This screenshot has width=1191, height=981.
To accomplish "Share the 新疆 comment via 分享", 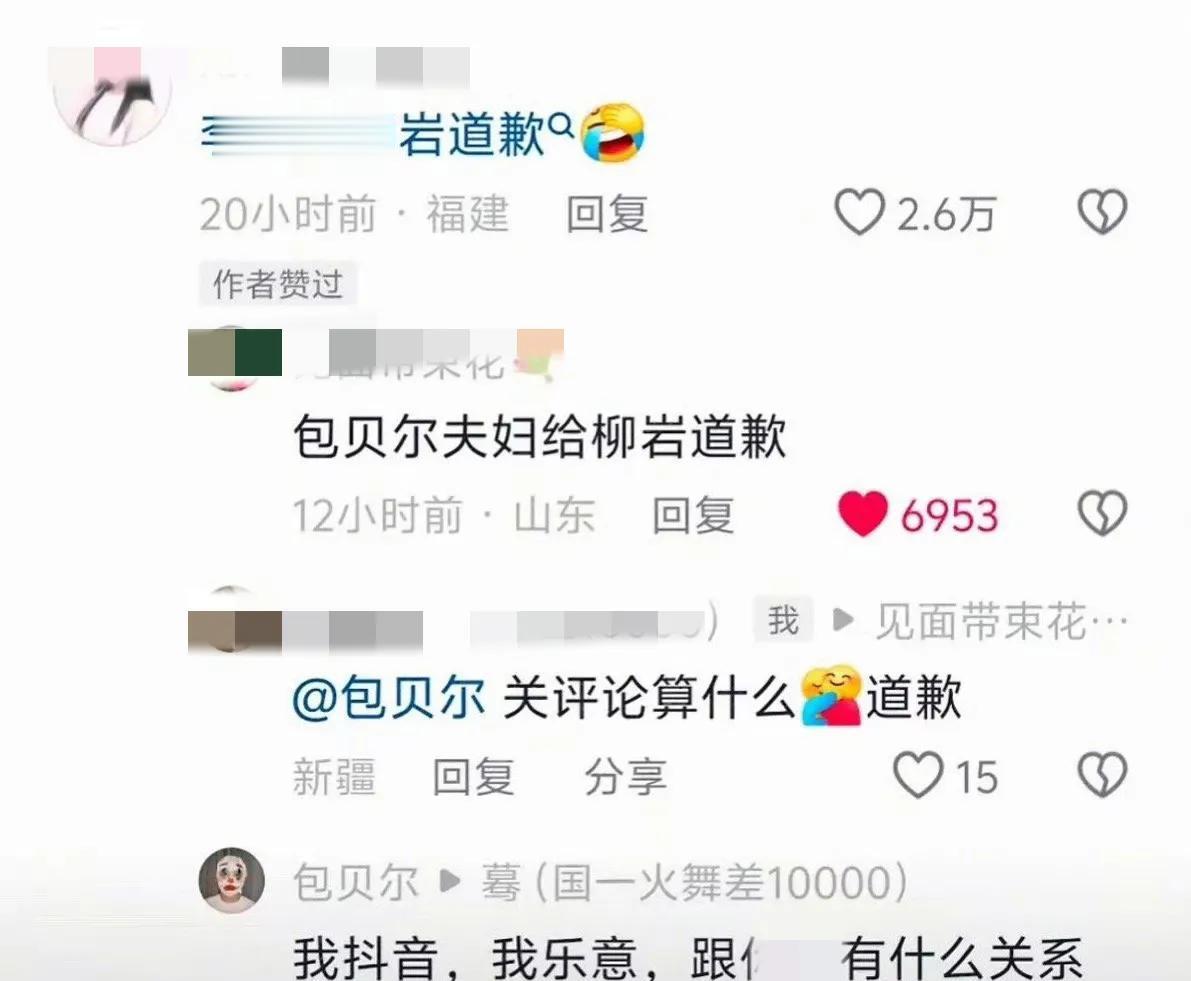I will (625, 777).
